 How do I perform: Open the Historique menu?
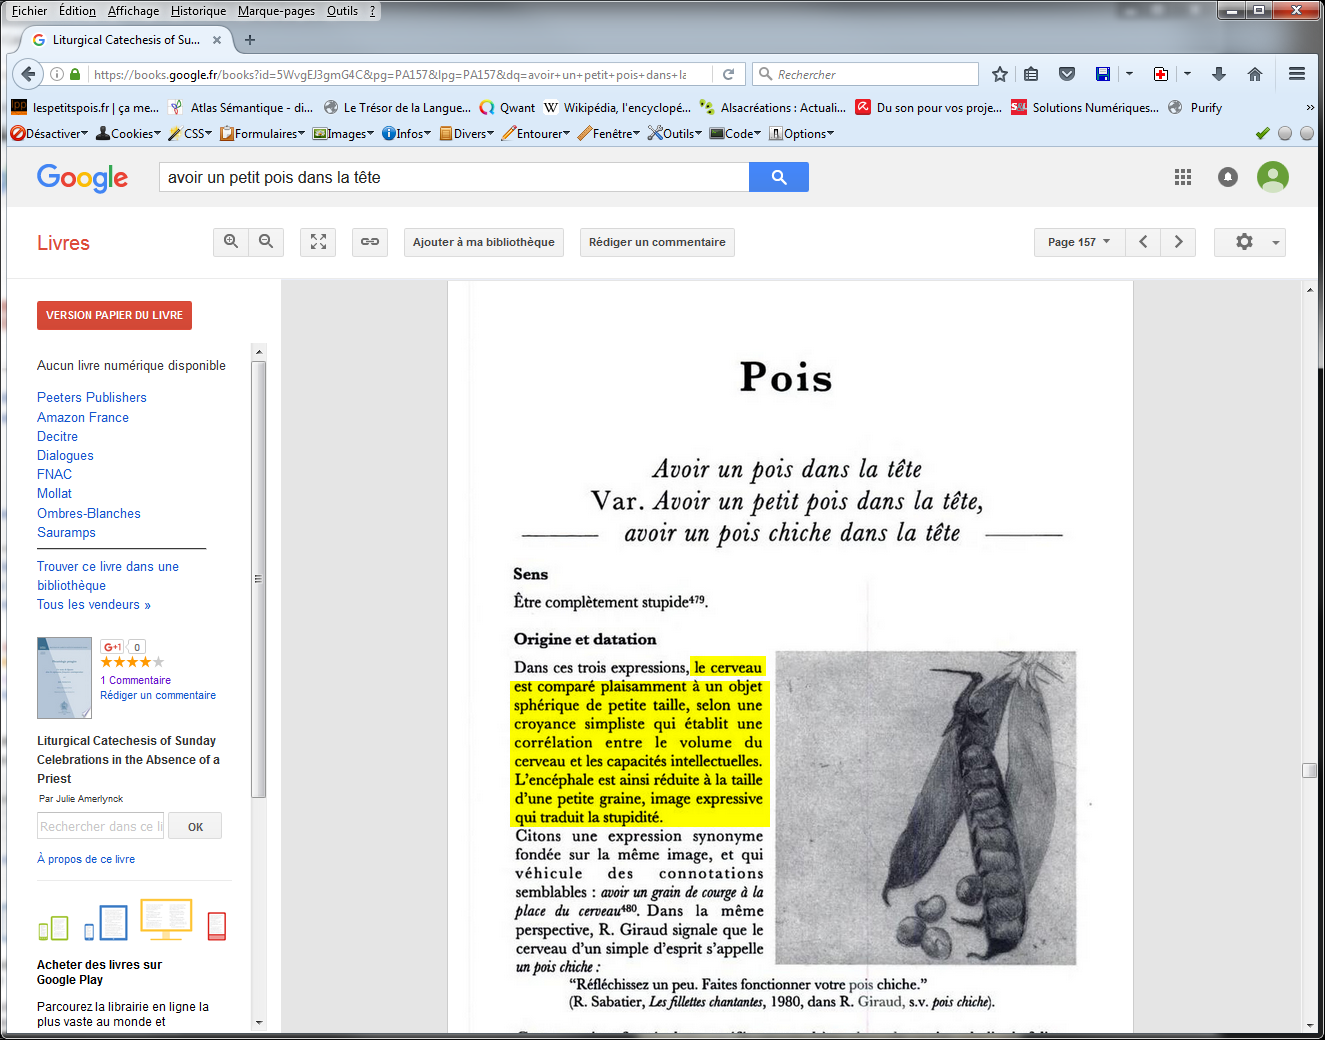click(198, 11)
